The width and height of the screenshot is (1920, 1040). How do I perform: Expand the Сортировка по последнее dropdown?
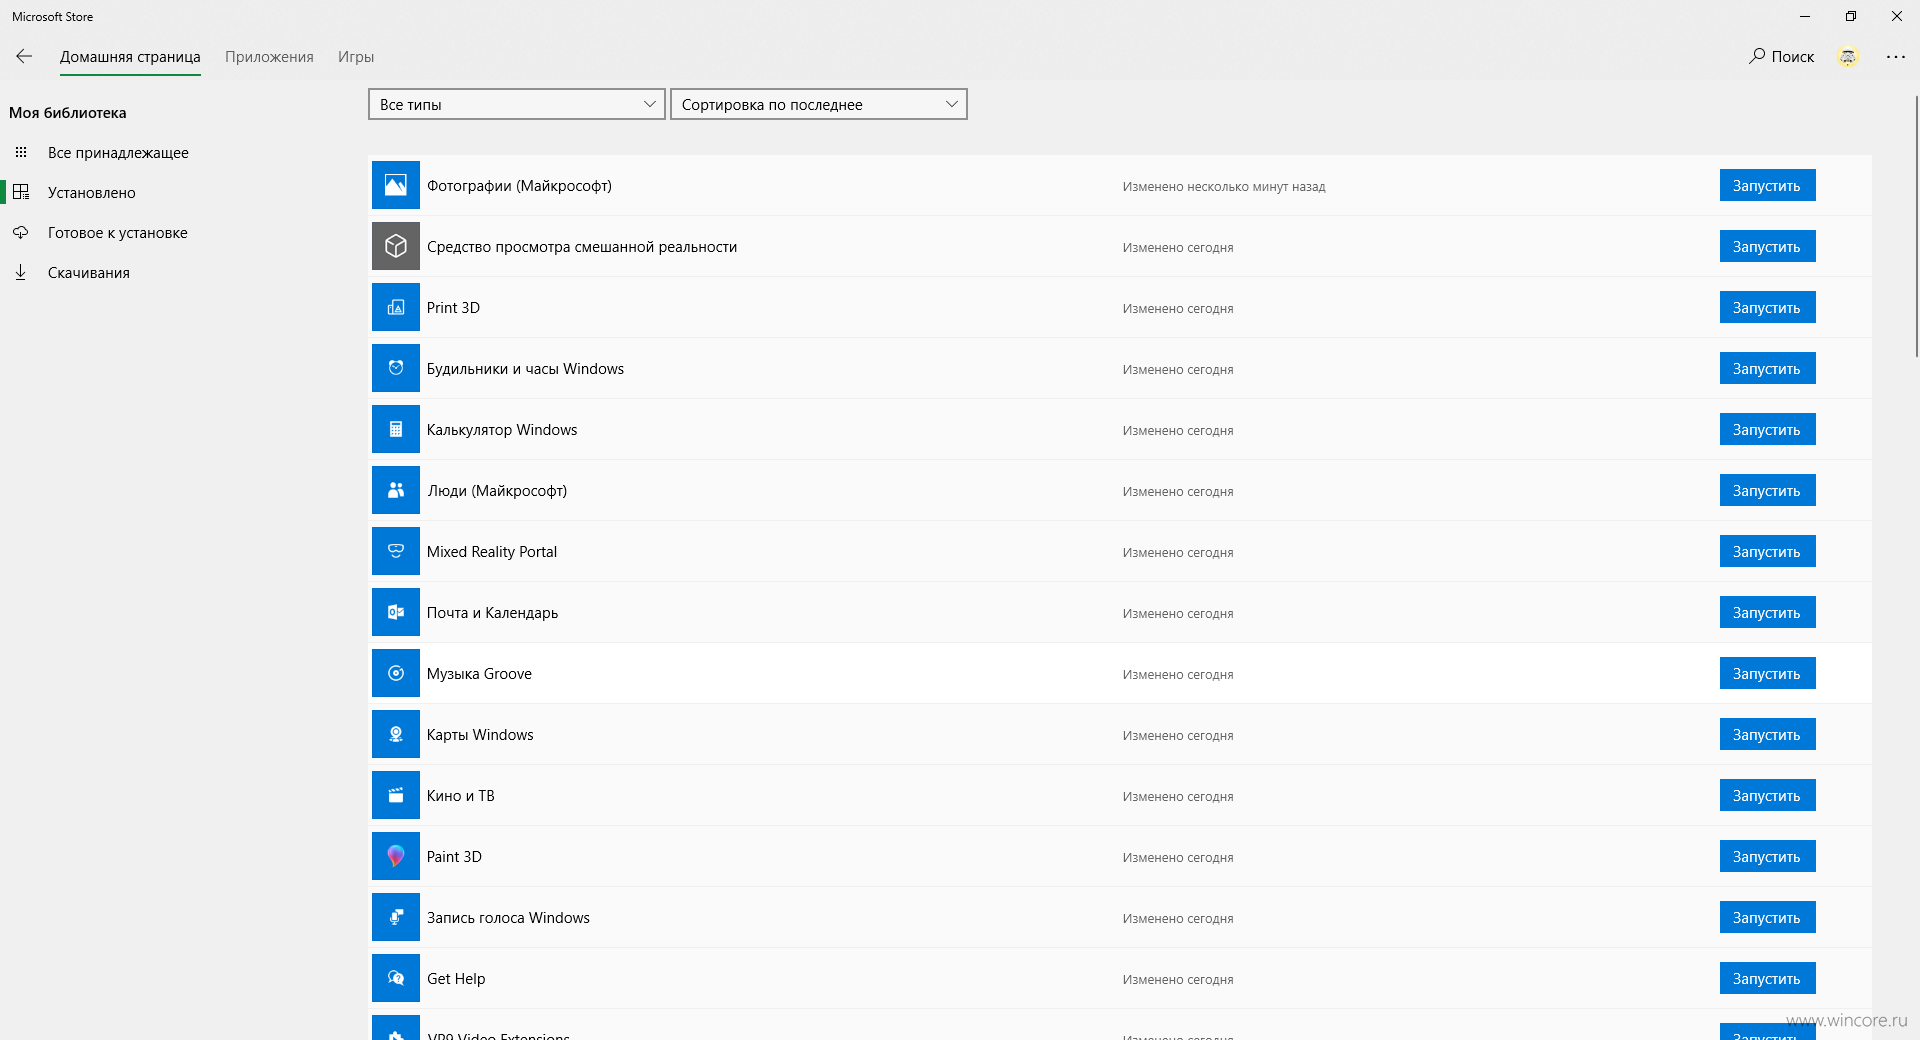click(x=819, y=104)
